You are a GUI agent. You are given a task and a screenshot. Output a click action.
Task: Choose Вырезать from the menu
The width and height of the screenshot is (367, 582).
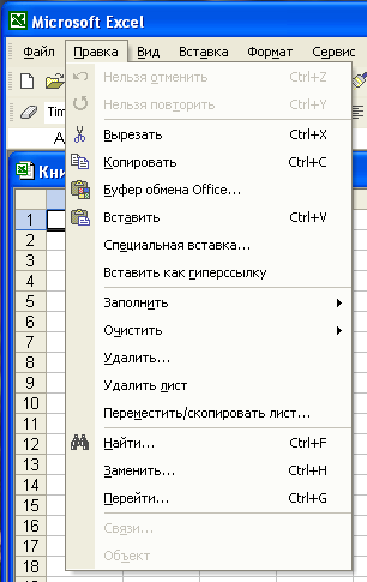pyautogui.click(x=209, y=134)
